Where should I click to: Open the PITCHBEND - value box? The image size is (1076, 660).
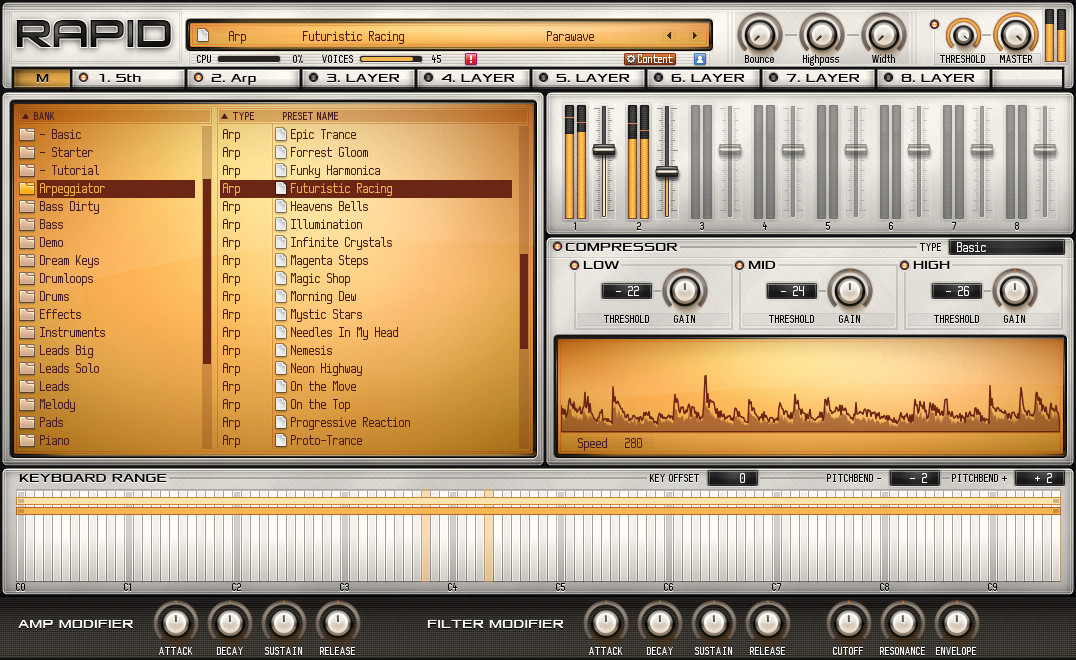pyautogui.click(x=914, y=478)
